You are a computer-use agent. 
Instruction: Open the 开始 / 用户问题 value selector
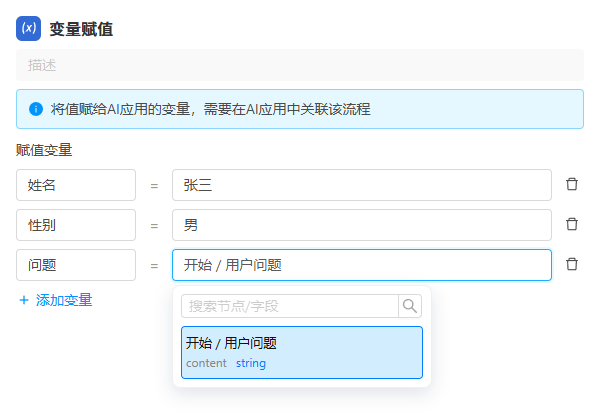(361, 265)
